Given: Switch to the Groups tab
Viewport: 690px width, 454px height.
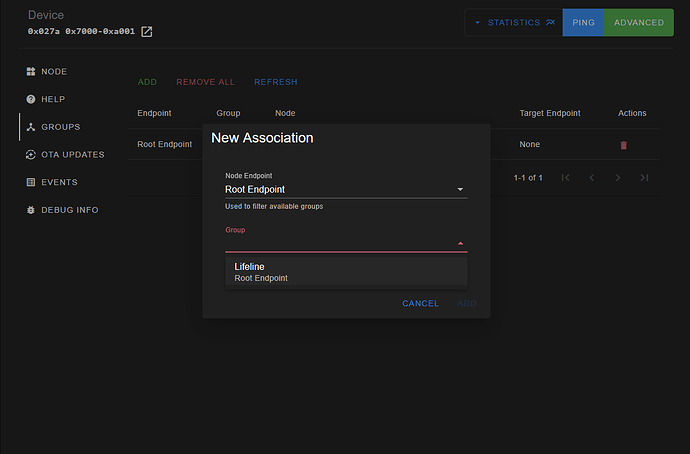Looking at the screenshot, I should coord(59,127).
